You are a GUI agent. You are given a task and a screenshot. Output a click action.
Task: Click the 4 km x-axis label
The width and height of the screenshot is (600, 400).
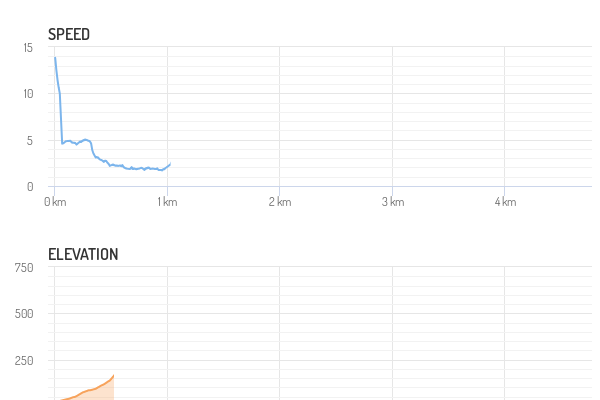505,202
